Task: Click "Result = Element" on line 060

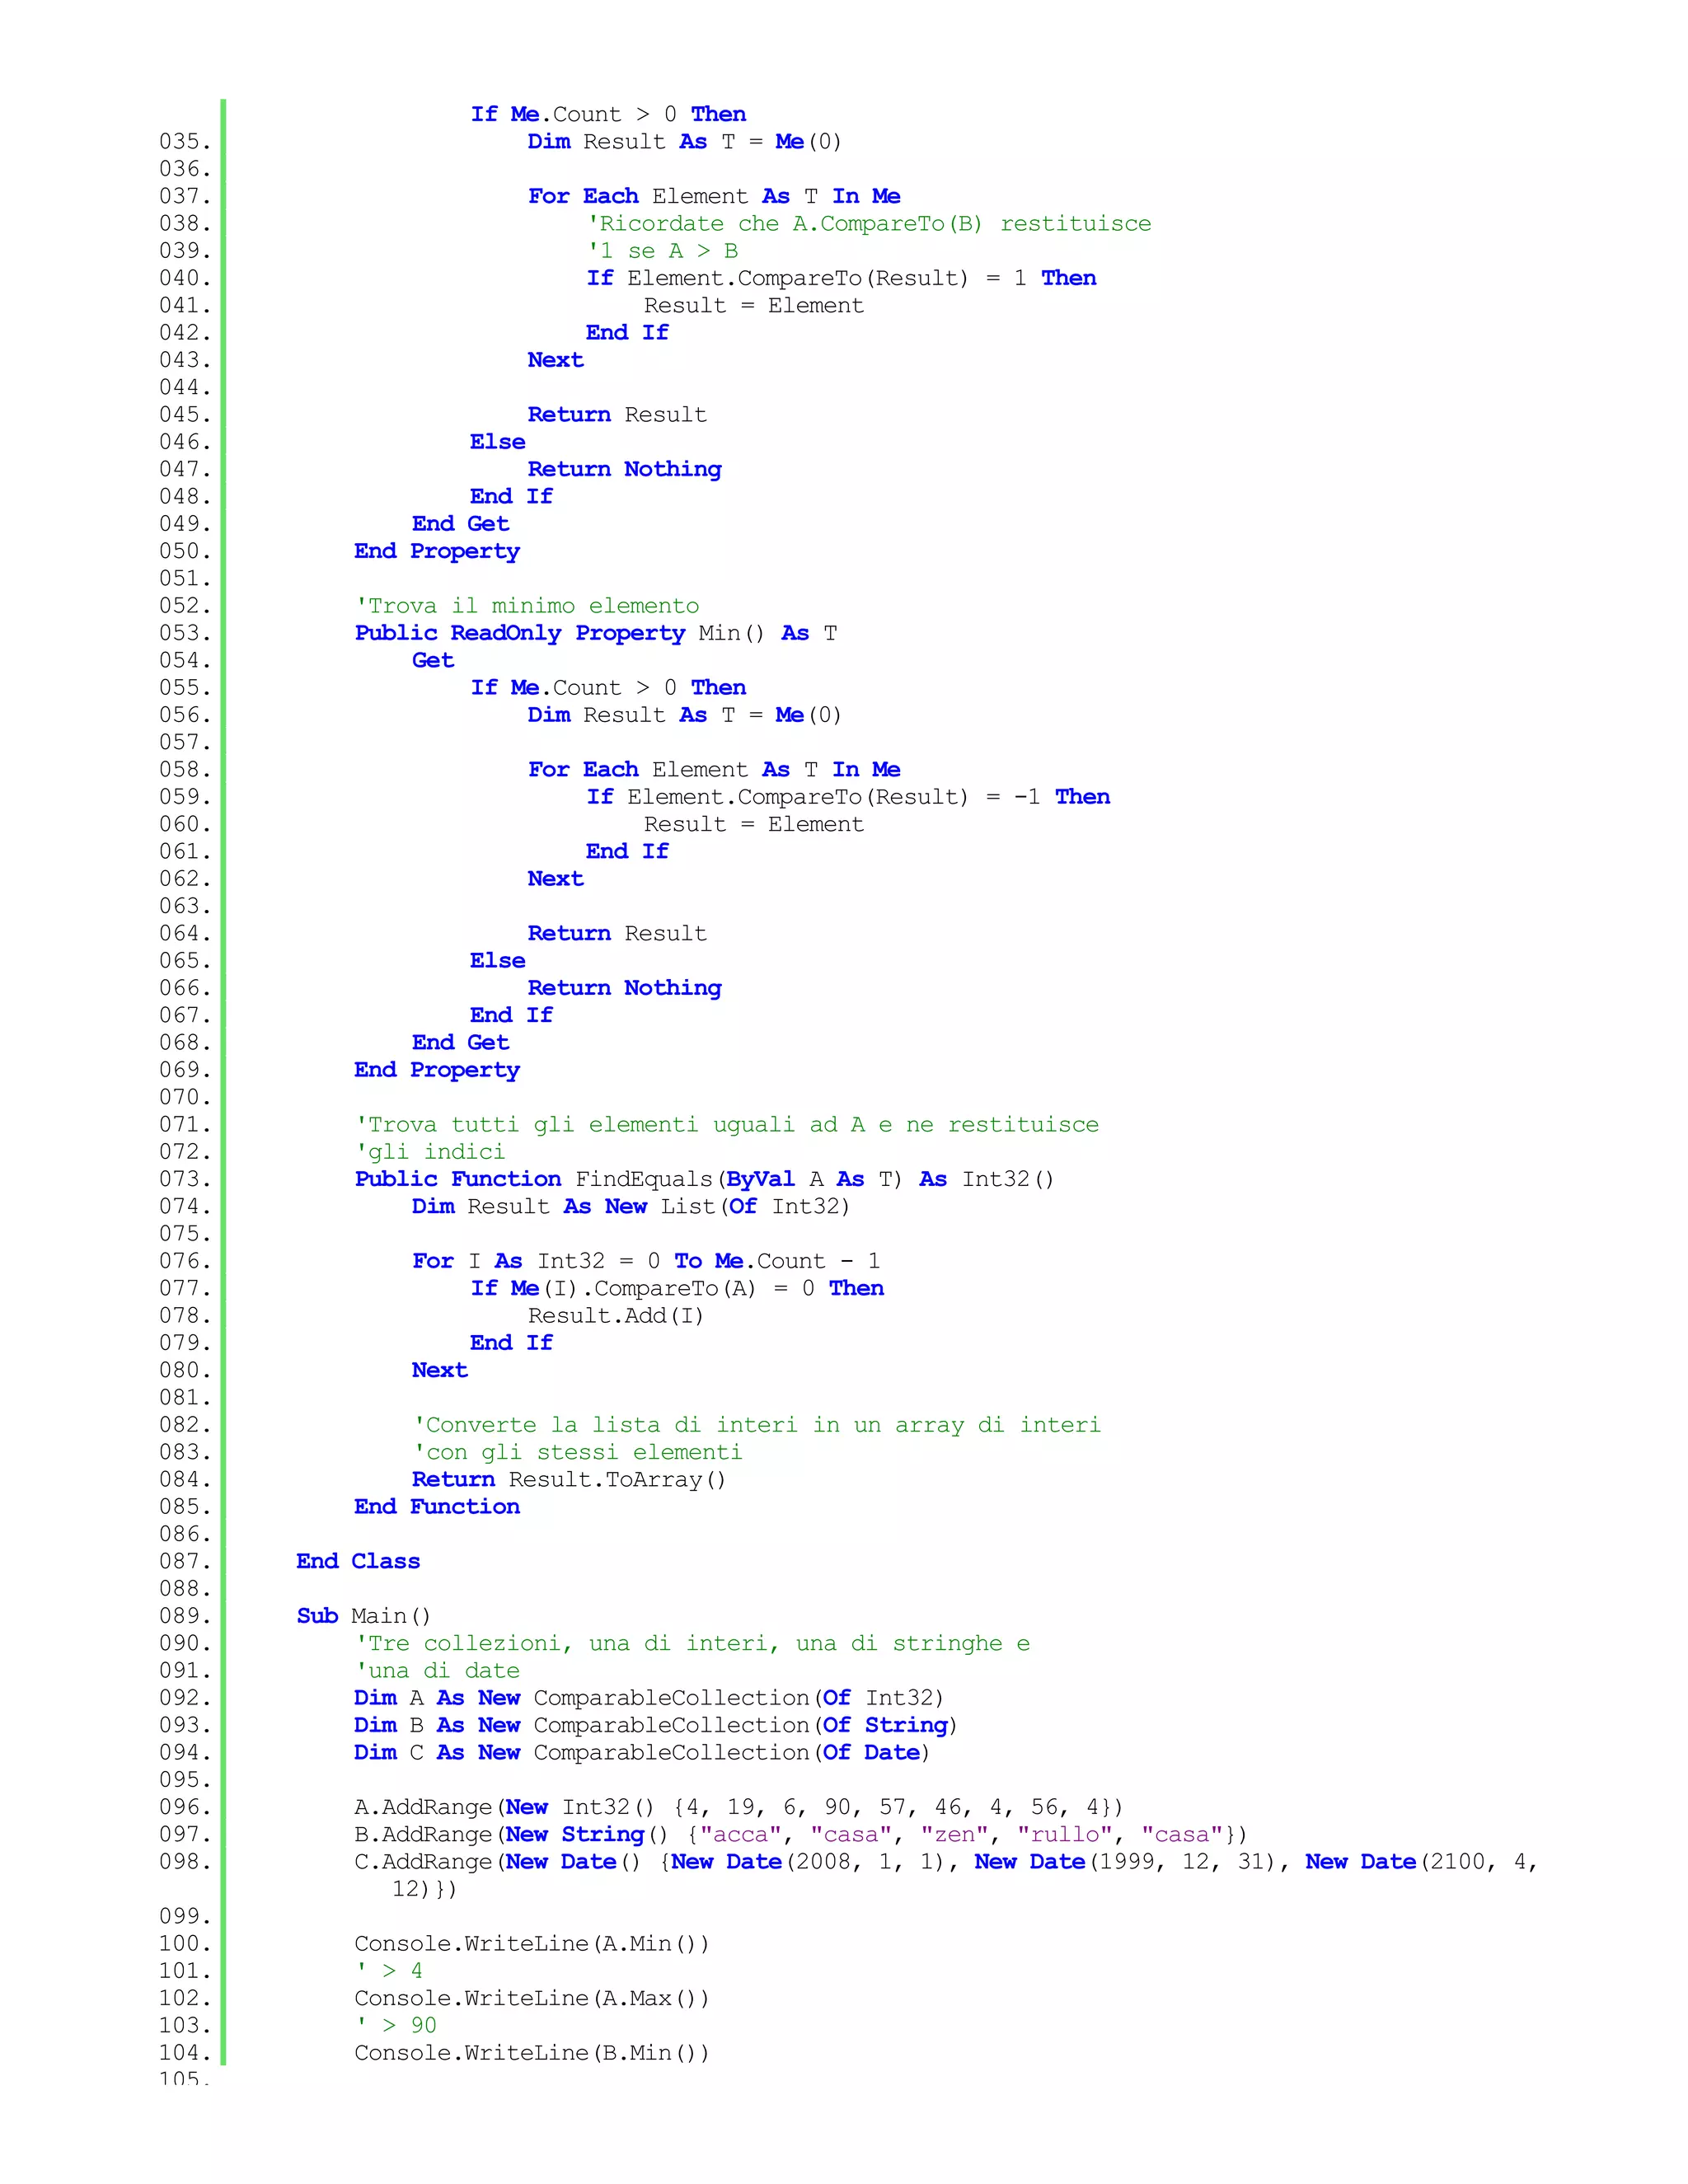Action: tap(753, 824)
